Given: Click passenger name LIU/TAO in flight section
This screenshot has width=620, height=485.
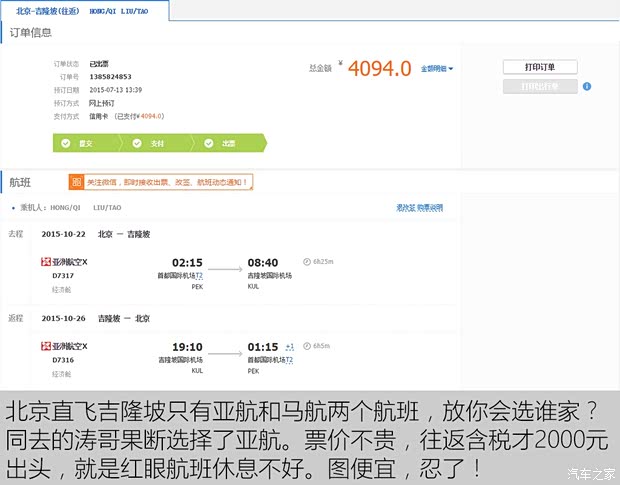Looking at the screenshot, I should (107, 208).
